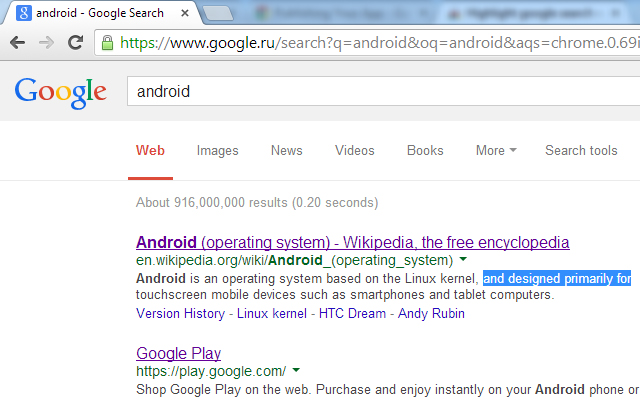Viewport: 640px width, 400px height.
Task: Expand arrow beside en.wikipedia.org URL
Action: (x=463, y=259)
